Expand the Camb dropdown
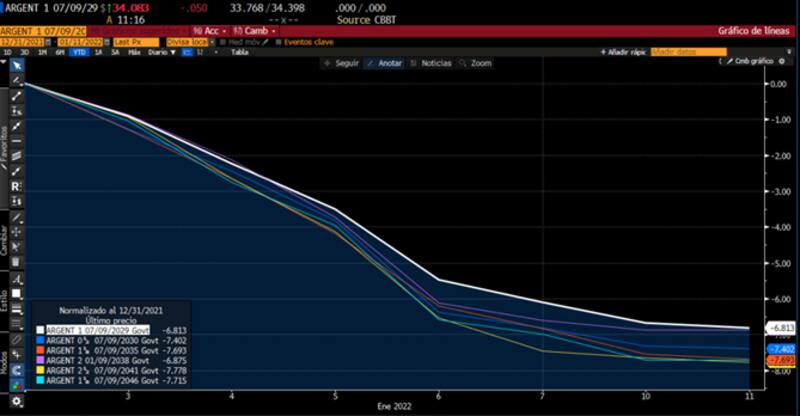 (x=257, y=30)
